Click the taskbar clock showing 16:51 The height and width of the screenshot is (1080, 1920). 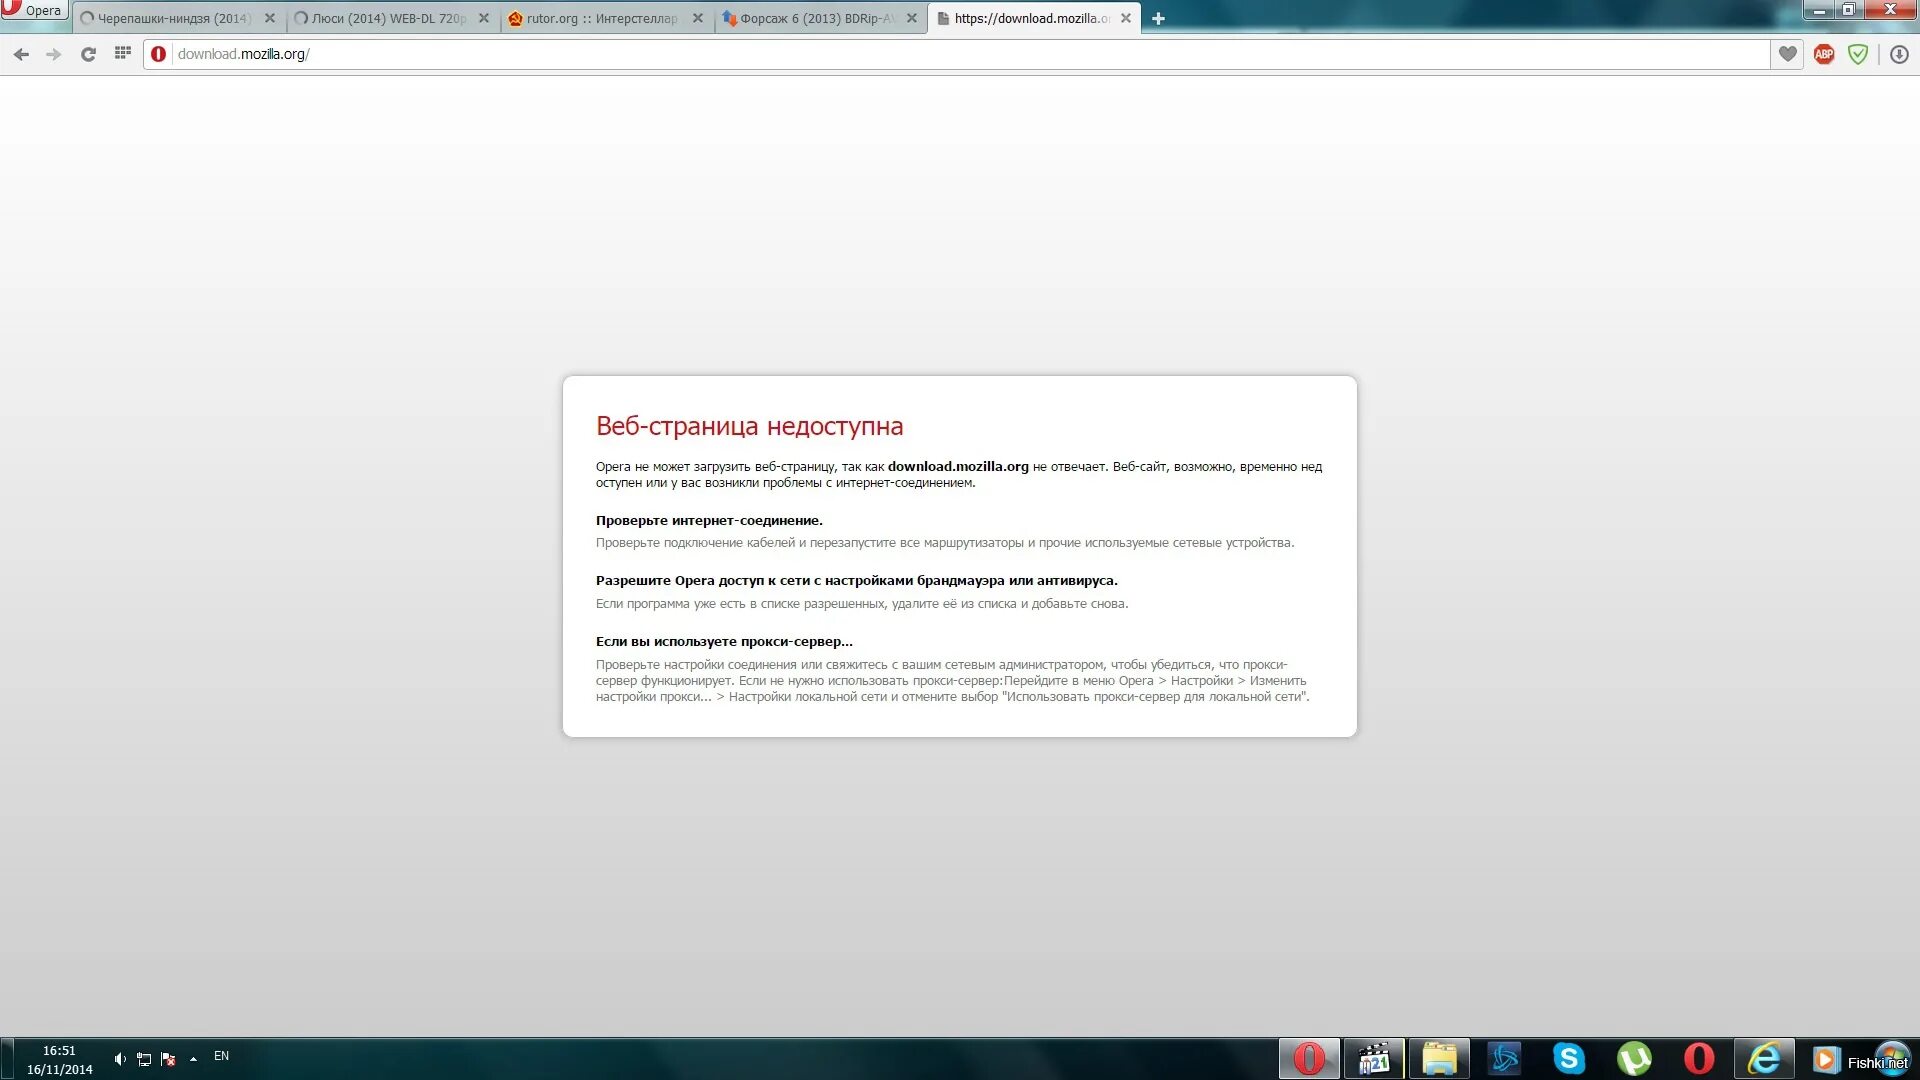tap(59, 1060)
